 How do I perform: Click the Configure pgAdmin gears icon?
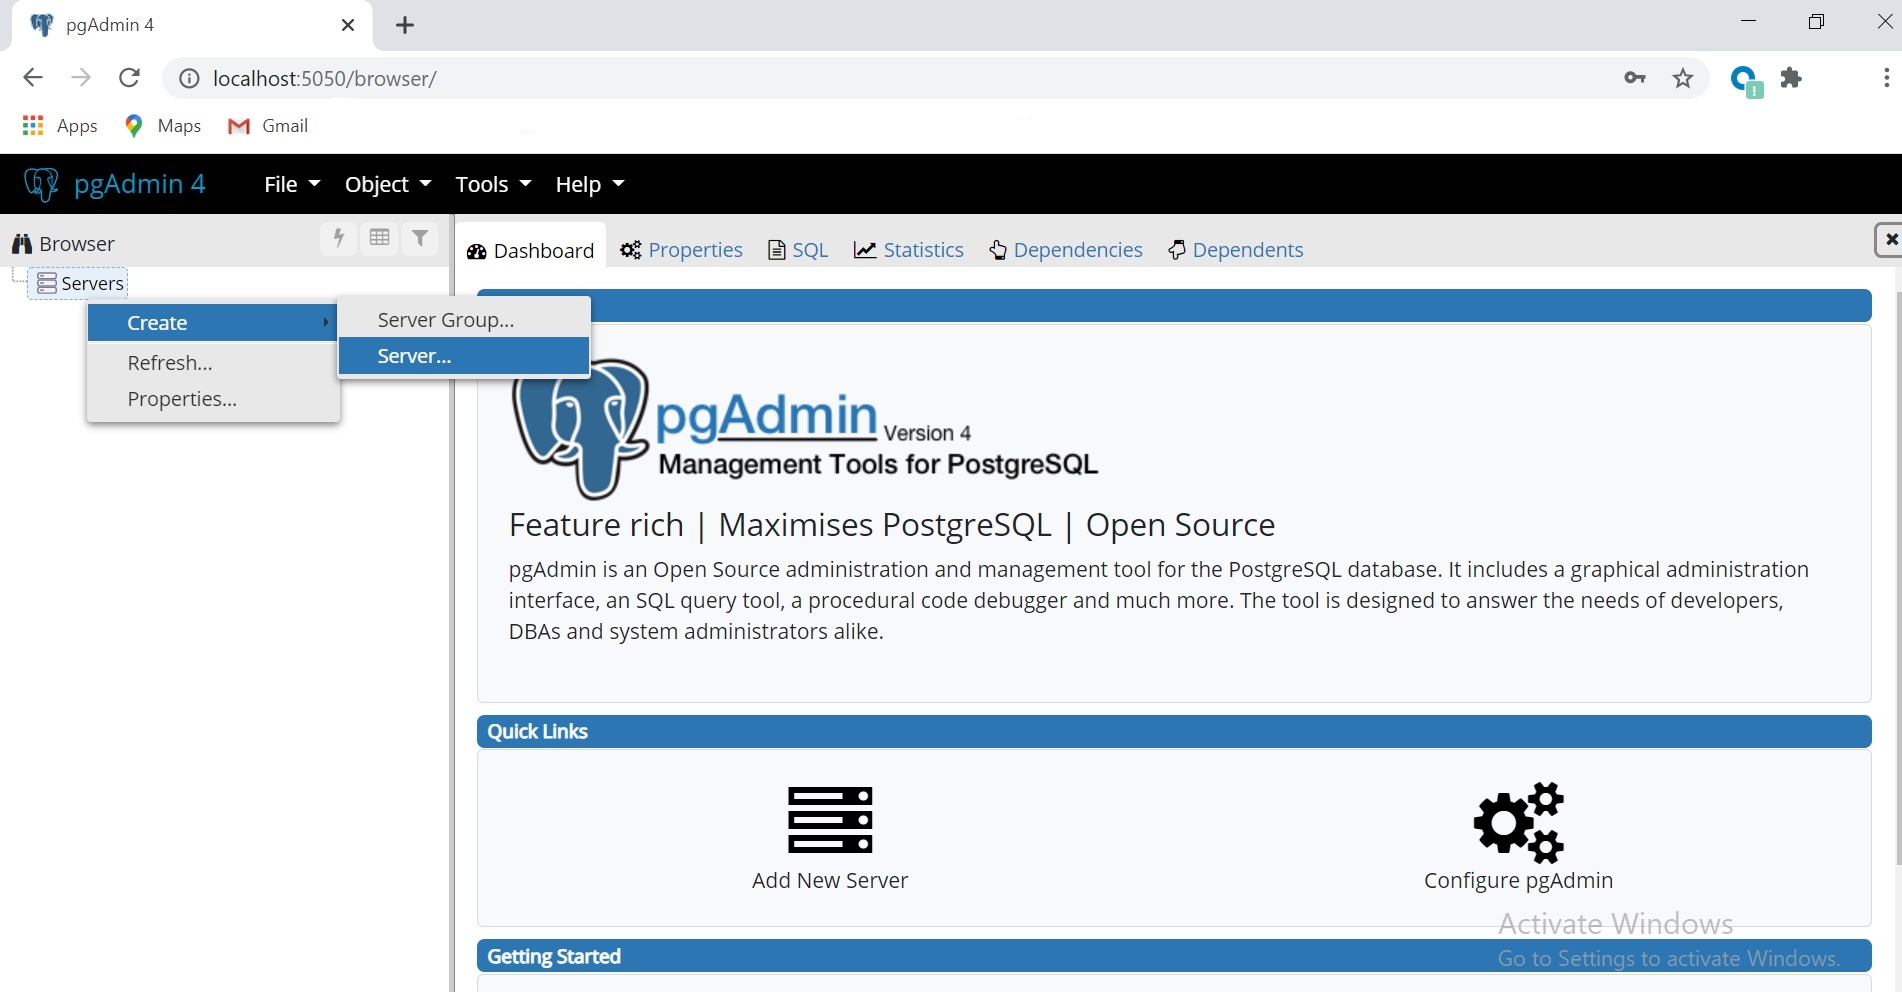[x=1518, y=822]
